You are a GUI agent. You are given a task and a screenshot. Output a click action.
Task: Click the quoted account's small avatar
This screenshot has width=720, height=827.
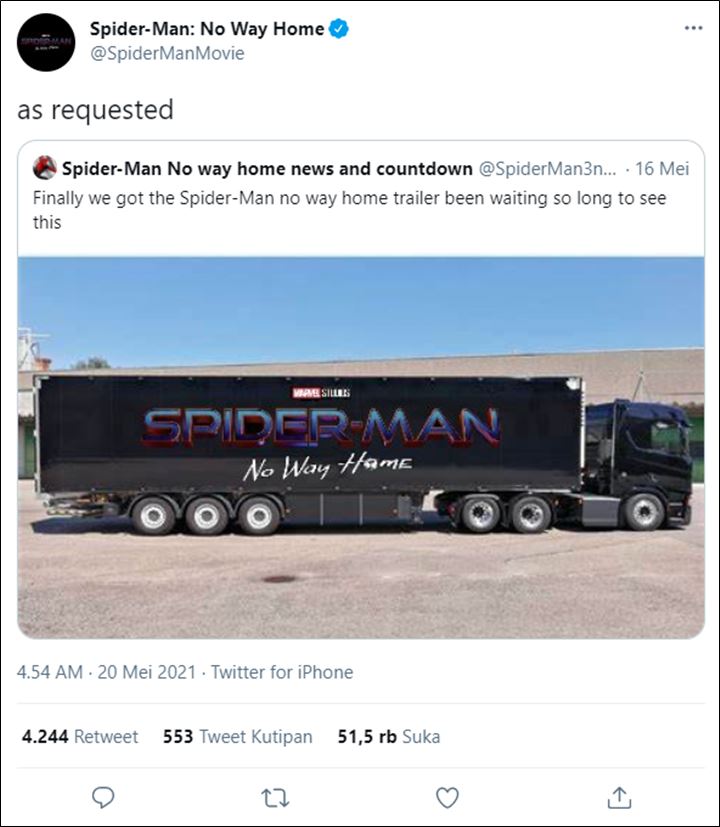pos(45,168)
